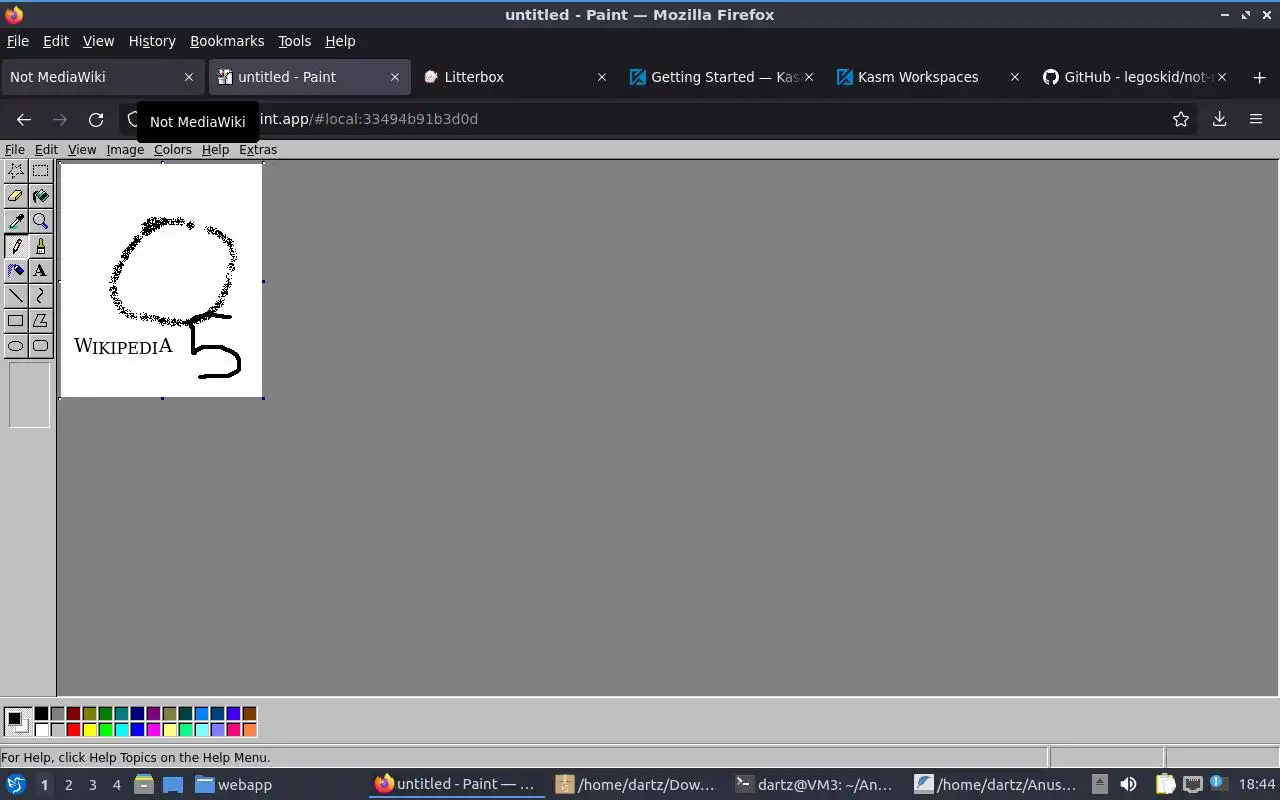This screenshot has height=800, width=1280.
Task: Open Firefox Tools menu
Action: (x=294, y=41)
